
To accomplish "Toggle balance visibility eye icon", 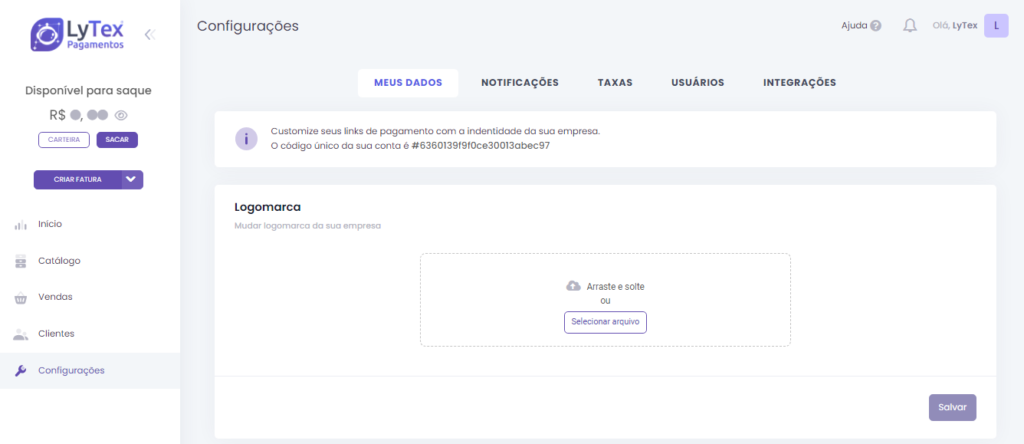I will [x=121, y=115].
